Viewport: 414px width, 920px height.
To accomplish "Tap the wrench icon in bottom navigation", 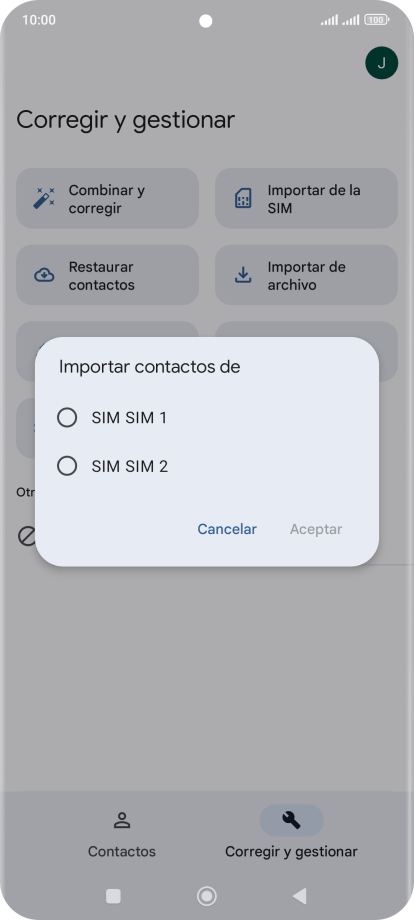I will click(291, 820).
